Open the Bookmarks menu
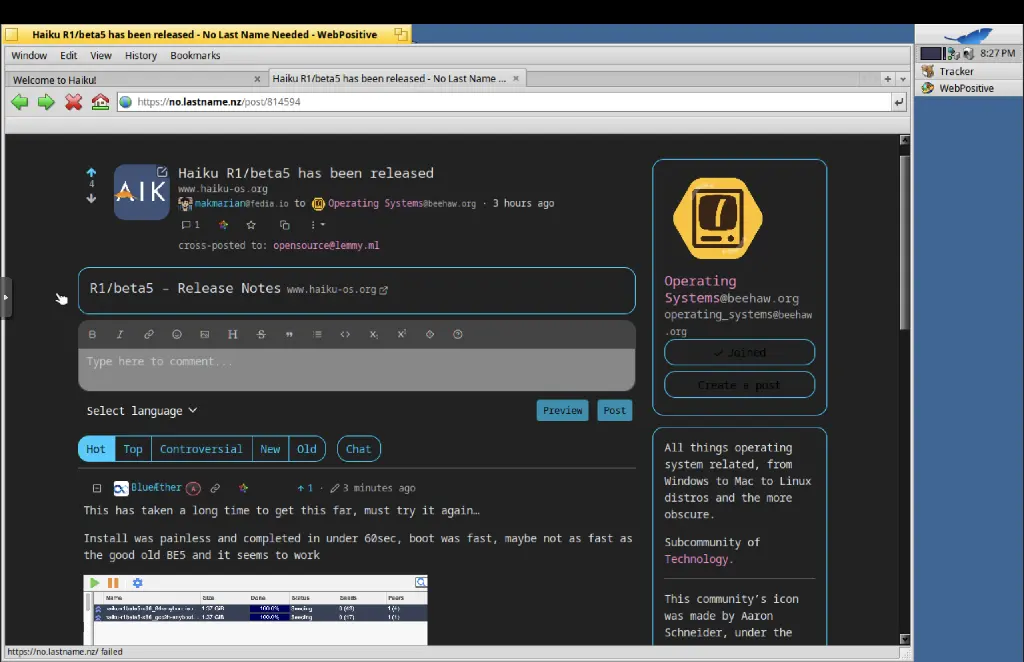 (x=195, y=55)
